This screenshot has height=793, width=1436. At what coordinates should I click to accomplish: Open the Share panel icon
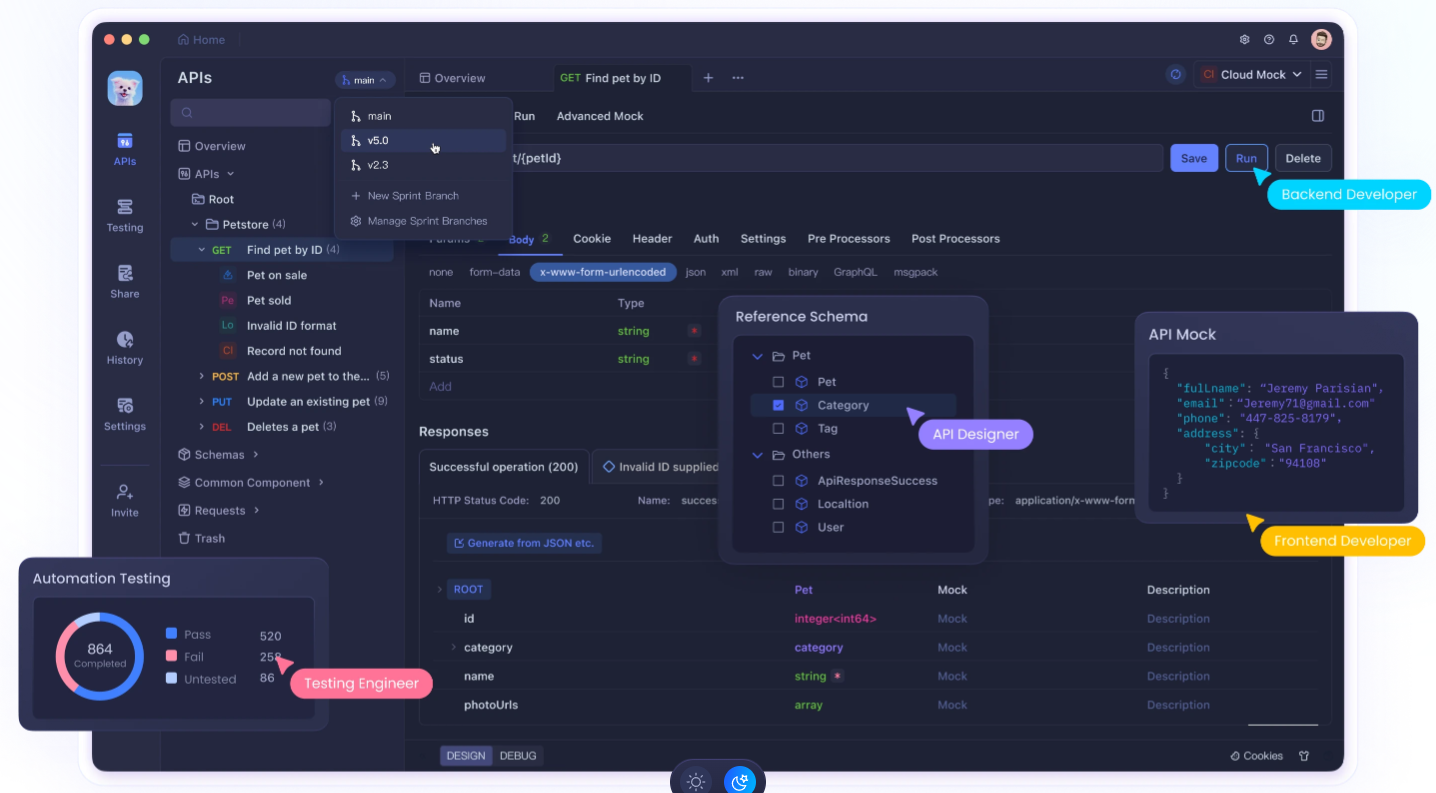[124, 280]
